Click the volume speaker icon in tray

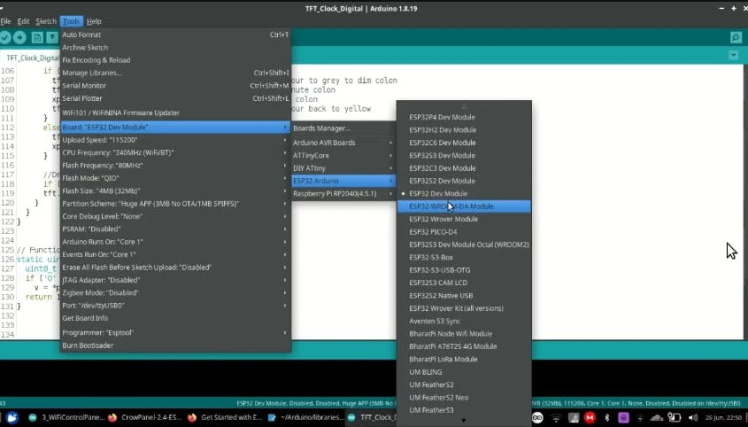coord(693,418)
